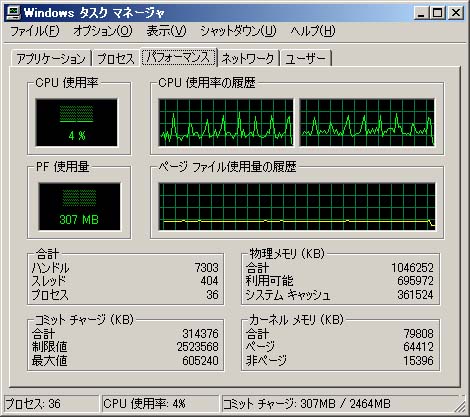The image size is (470, 417).
Task: Open the オプション(O) menu
Action: click(103, 31)
